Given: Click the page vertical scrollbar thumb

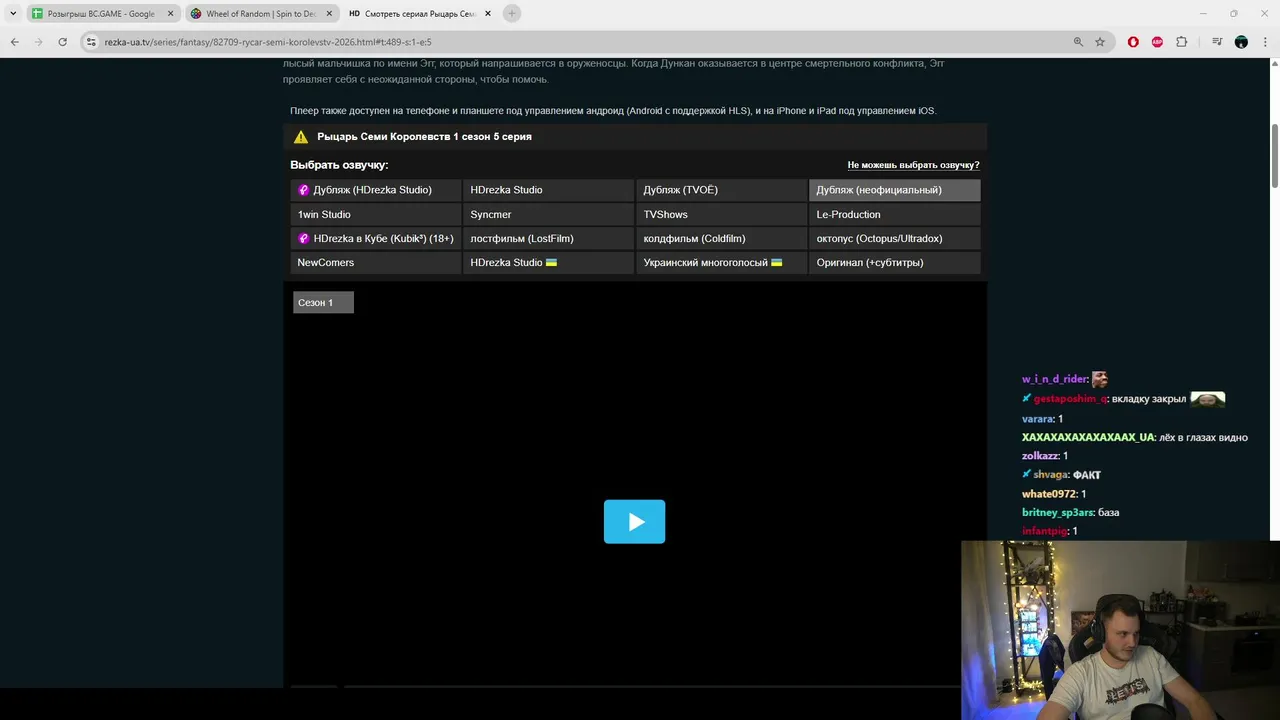Looking at the screenshot, I should [1275, 155].
